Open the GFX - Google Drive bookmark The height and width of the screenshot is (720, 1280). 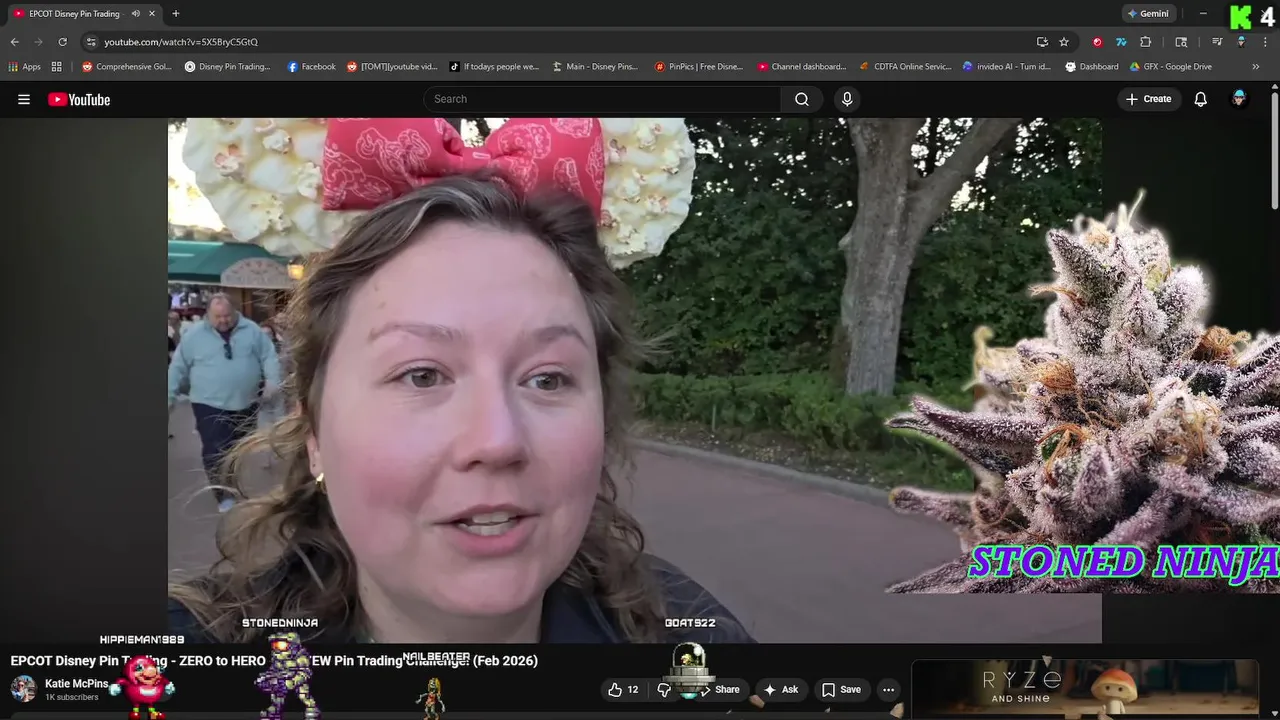(1170, 67)
